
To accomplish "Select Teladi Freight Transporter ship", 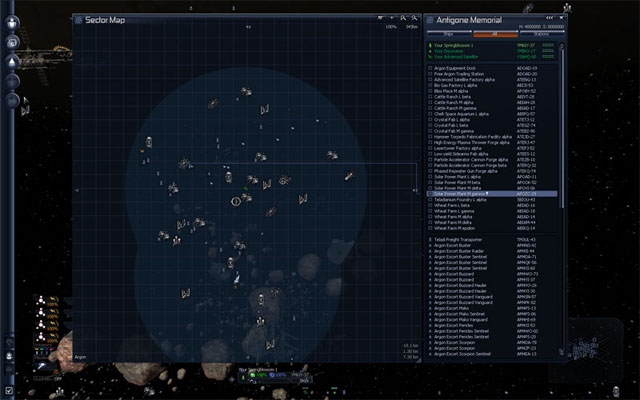I will coord(492,240).
